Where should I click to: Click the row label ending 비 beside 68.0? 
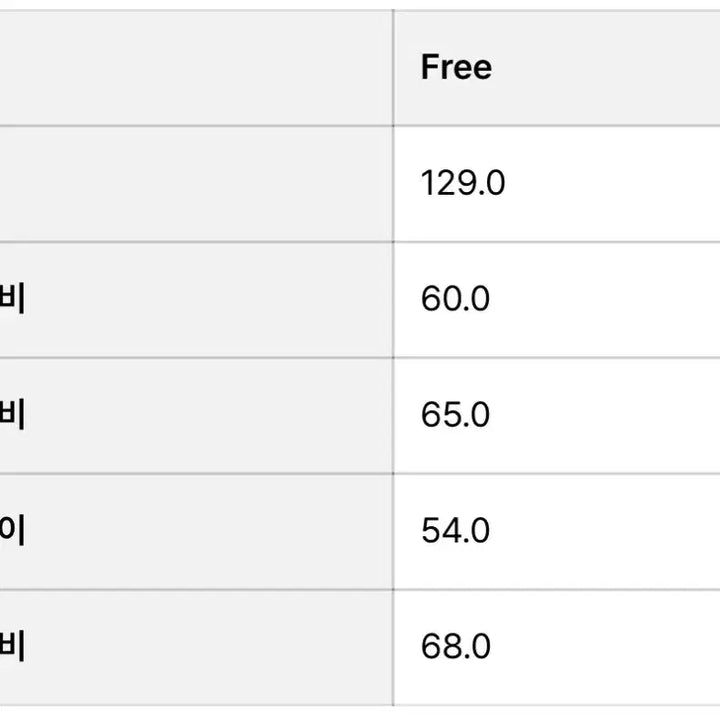(12, 647)
